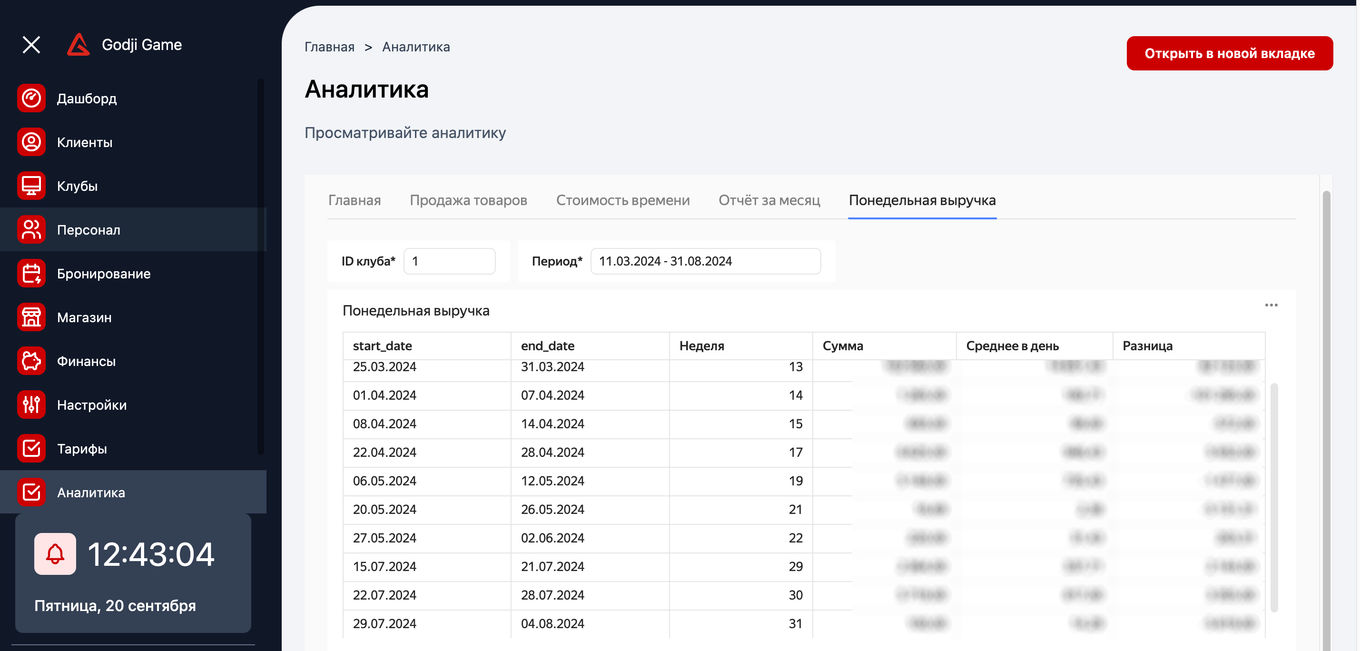Open Бронирование via the calendar icon
This screenshot has width=1360, height=651.
click(x=30, y=273)
